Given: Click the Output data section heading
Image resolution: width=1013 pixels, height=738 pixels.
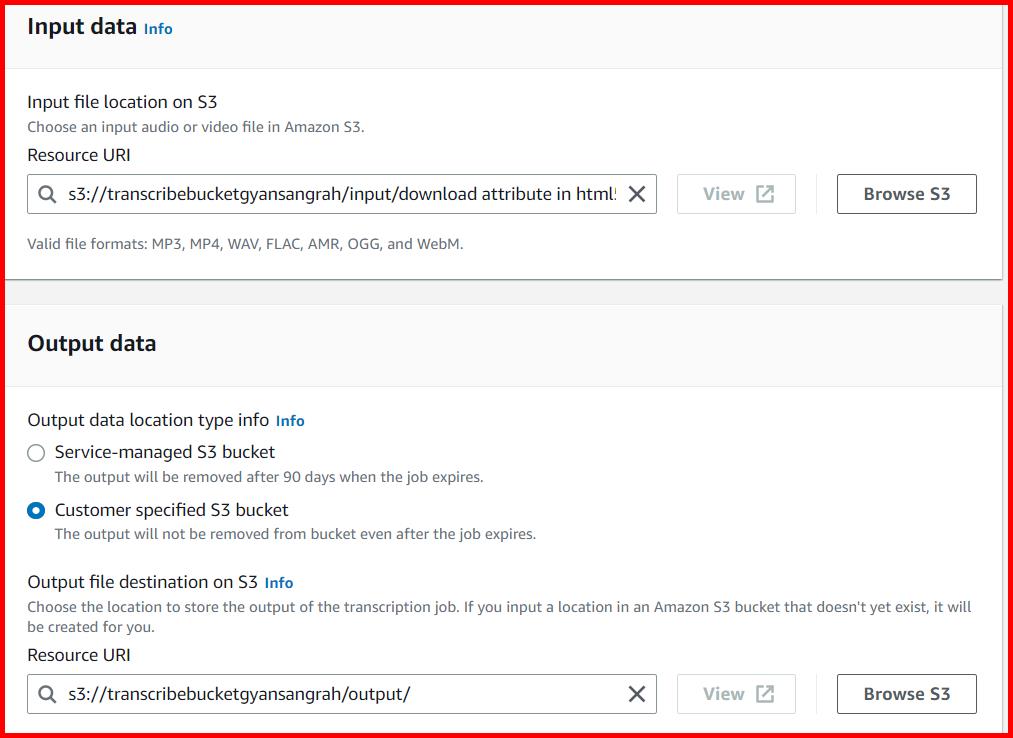Looking at the screenshot, I should coord(91,343).
